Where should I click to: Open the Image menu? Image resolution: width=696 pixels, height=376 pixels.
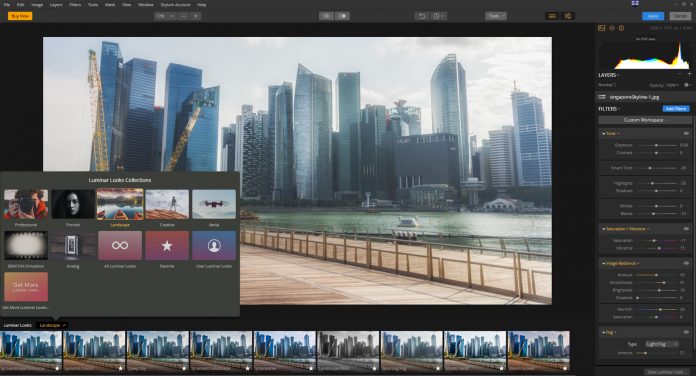(37, 4)
